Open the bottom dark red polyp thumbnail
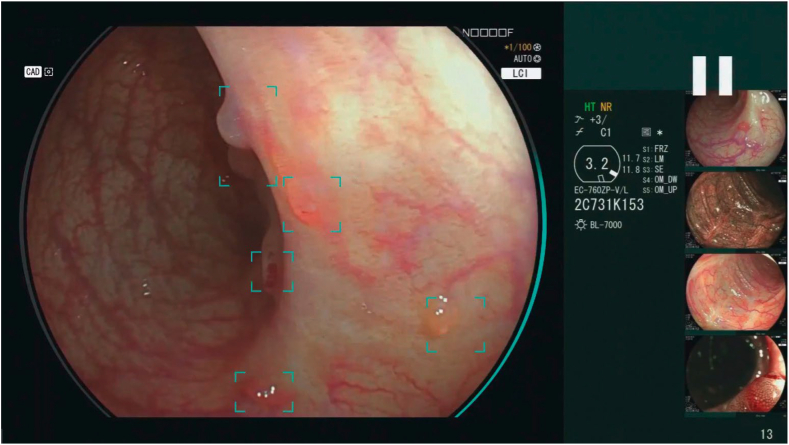The height and width of the screenshot is (445, 789). 735,375
